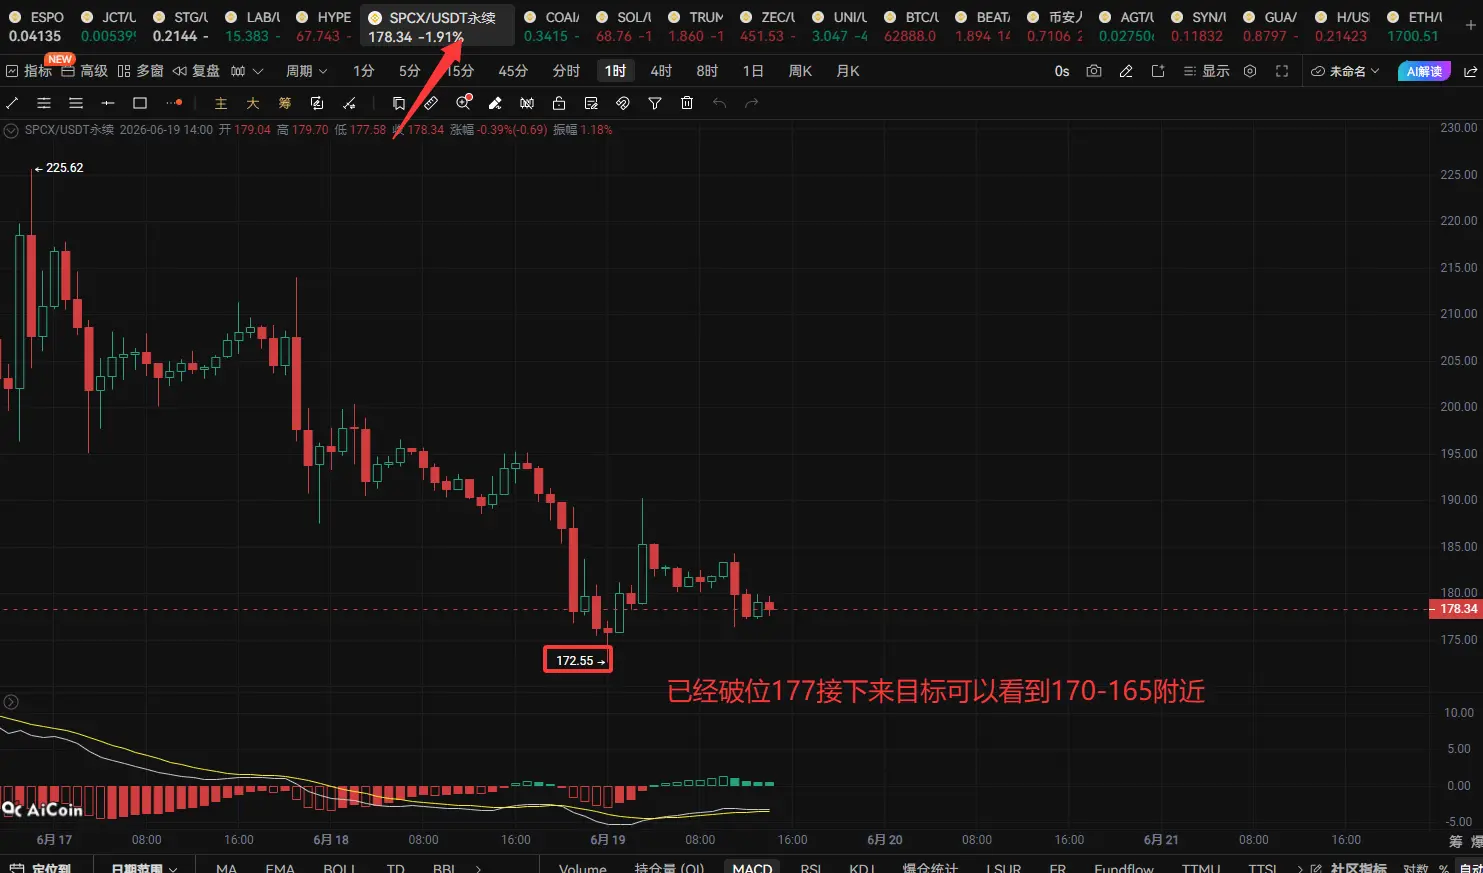1483x873 pixels.
Task: Collapse the MACD sub-panel toggle
Action: [12, 702]
